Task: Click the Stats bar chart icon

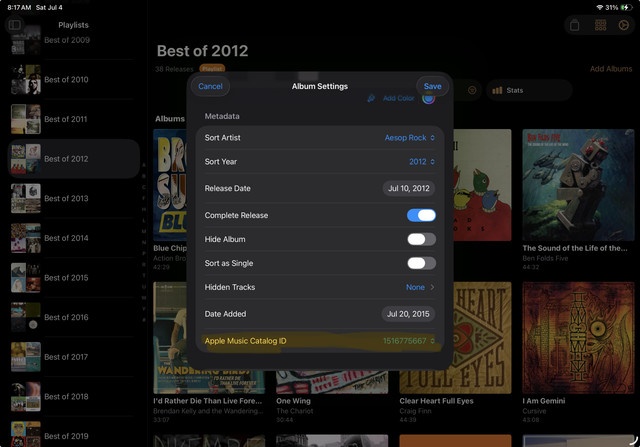Action: coord(497,90)
